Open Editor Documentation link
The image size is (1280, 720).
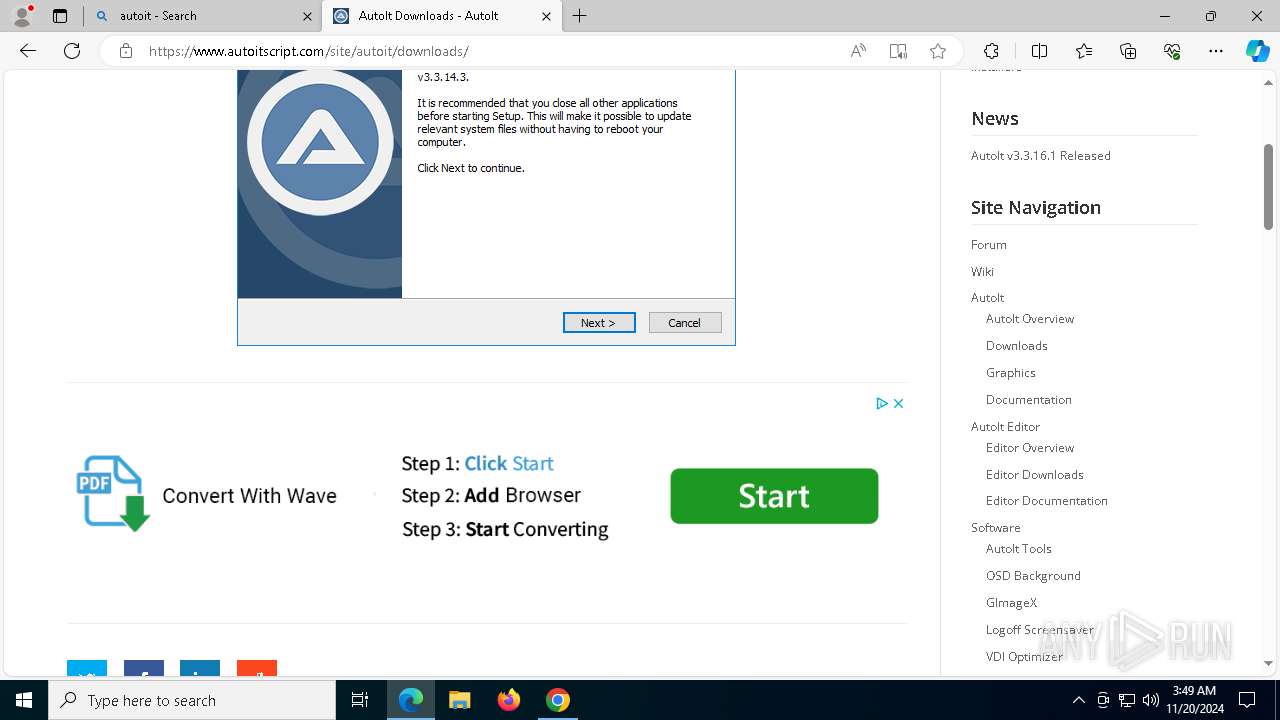pos(1046,500)
